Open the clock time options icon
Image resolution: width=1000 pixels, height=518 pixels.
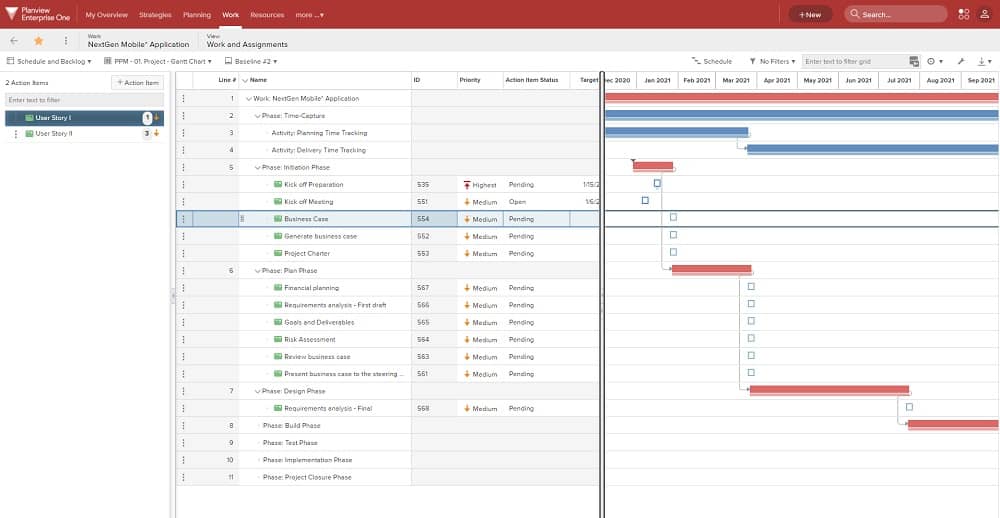931,62
